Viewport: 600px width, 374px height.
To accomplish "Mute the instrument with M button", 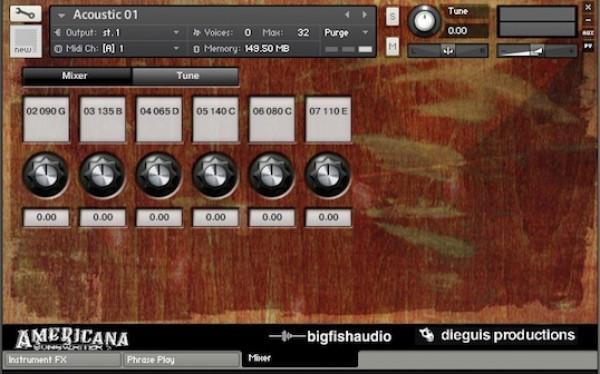I will (392, 47).
